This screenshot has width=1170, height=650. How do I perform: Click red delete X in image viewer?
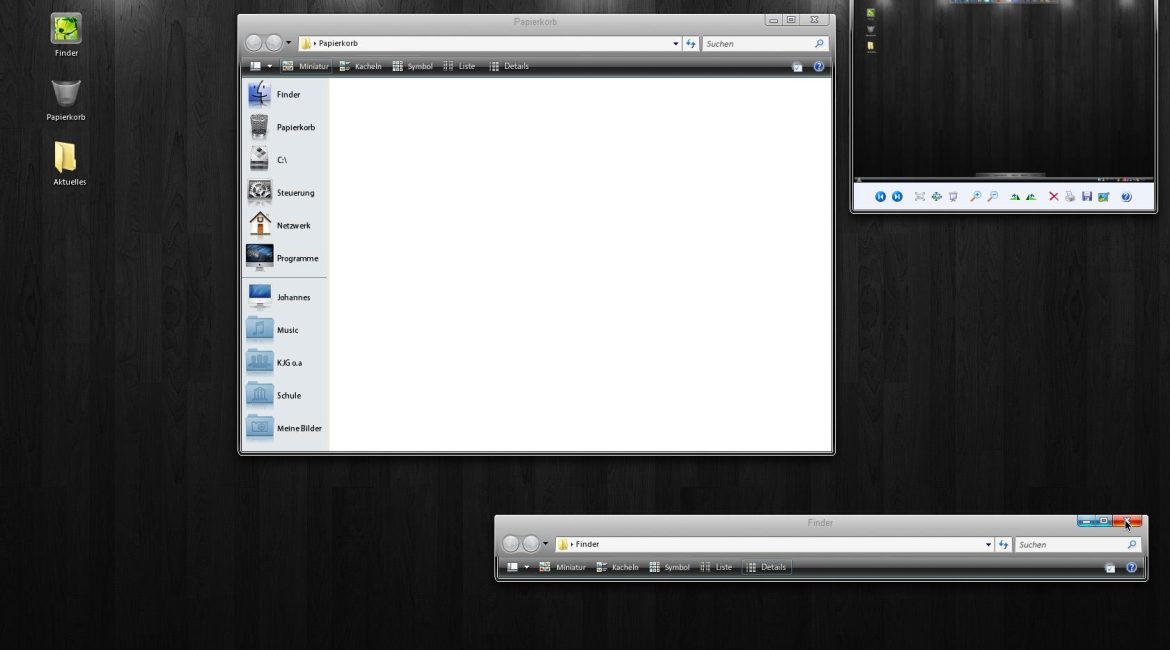point(1053,197)
